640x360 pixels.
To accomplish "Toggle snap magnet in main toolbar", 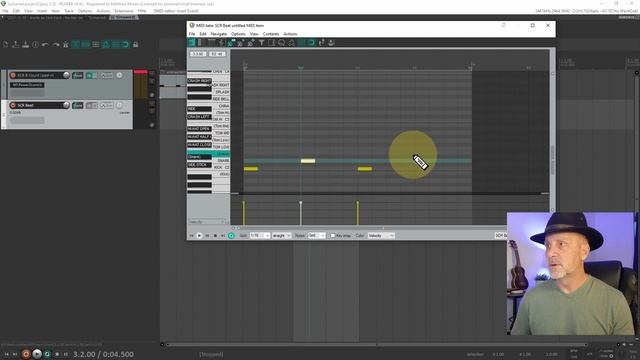I will 125,44.
